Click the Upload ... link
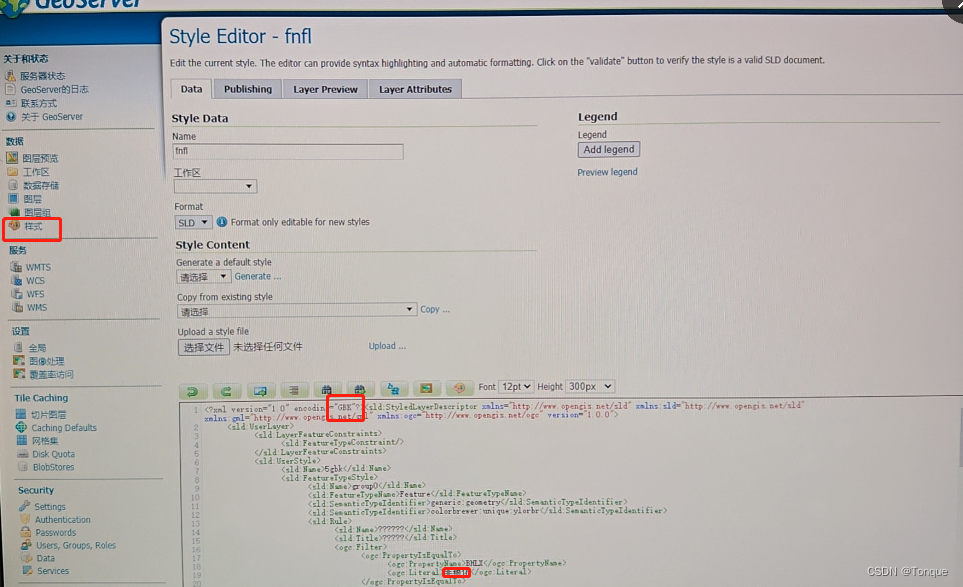The height and width of the screenshot is (587, 963). pyautogui.click(x=387, y=346)
